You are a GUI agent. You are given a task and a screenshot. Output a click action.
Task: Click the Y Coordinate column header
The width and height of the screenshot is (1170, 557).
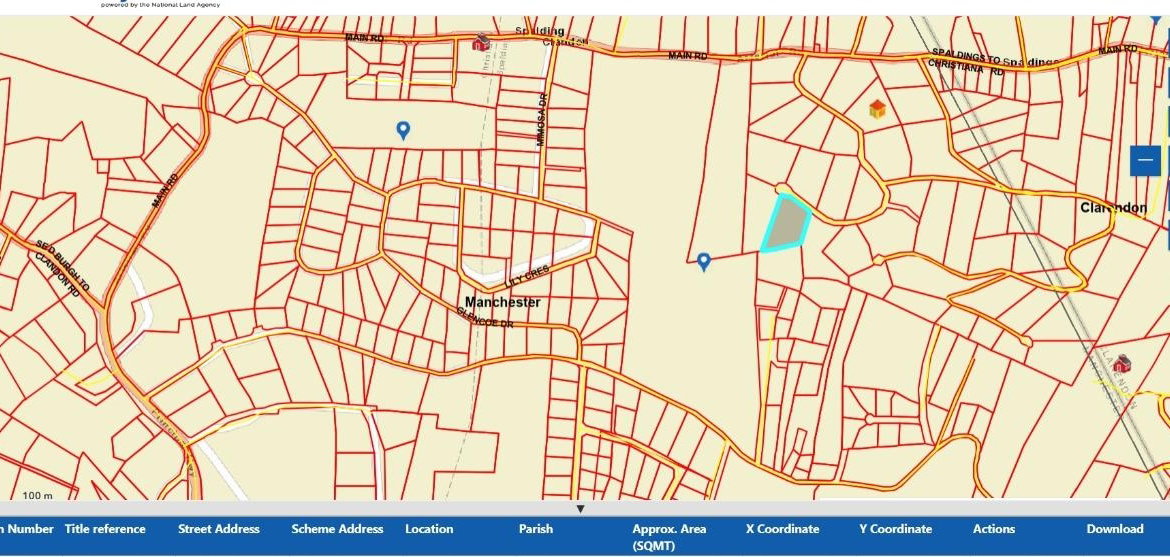pos(895,529)
